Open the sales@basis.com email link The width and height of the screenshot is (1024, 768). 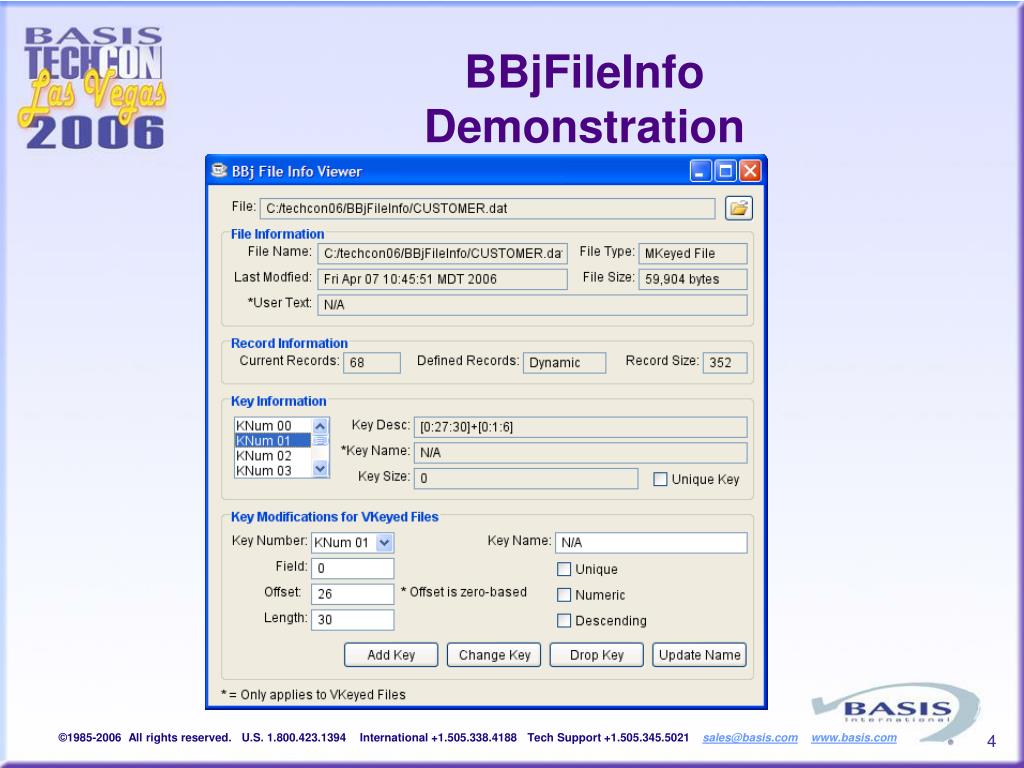[750, 737]
